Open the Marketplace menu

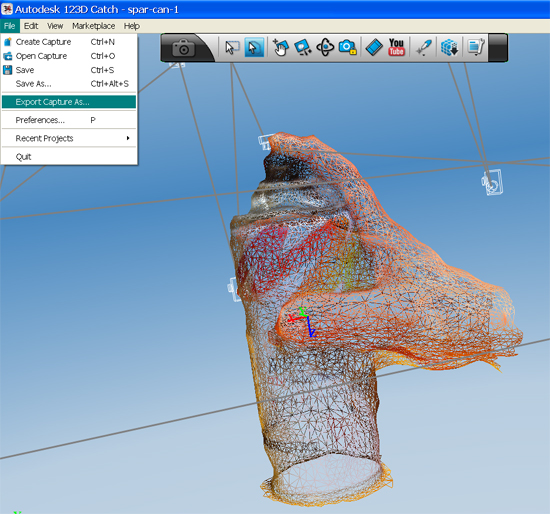(x=94, y=26)
